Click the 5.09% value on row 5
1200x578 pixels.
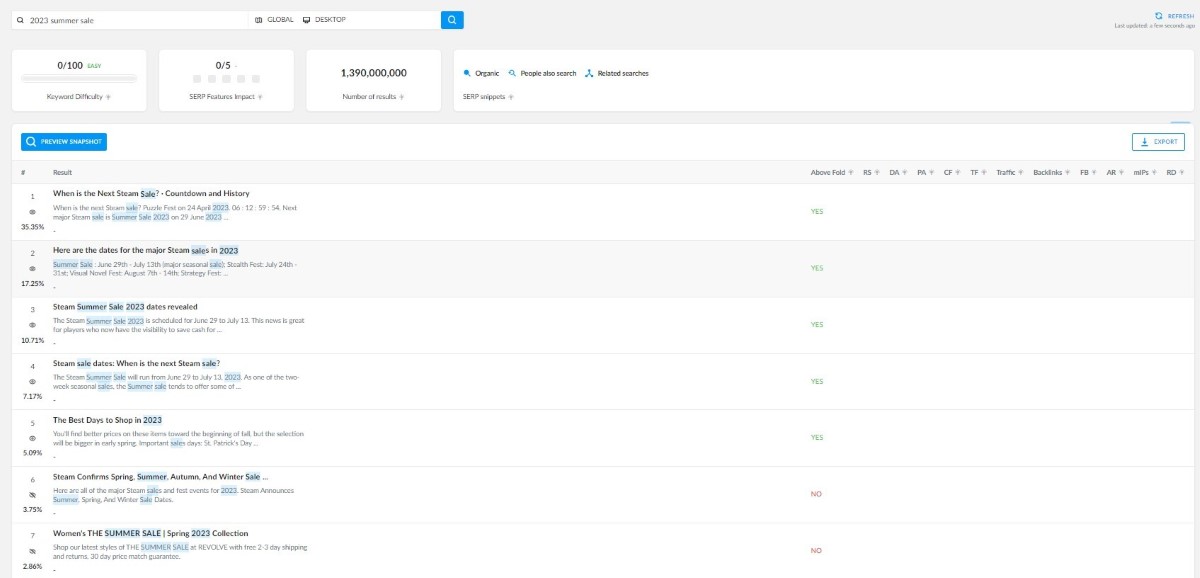32,452
